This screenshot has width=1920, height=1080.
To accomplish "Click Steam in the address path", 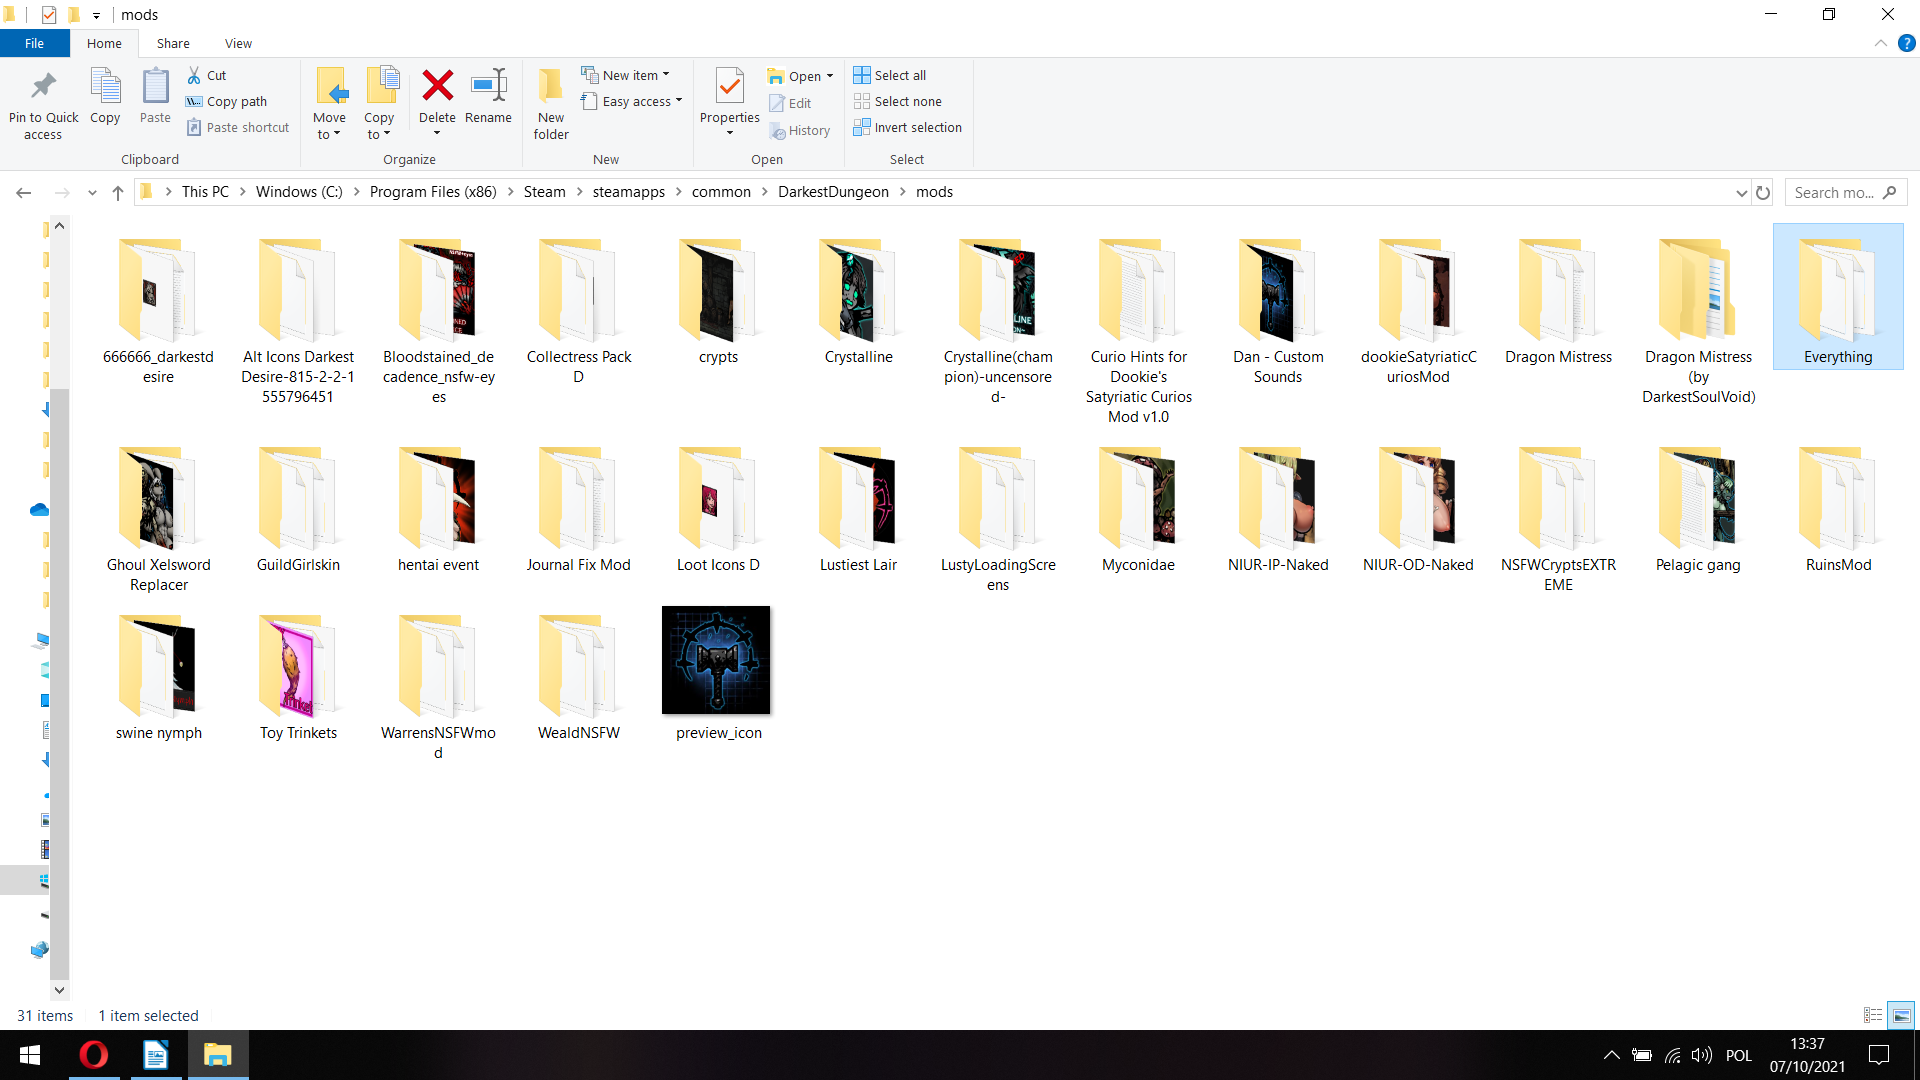I will click(544, 192).
